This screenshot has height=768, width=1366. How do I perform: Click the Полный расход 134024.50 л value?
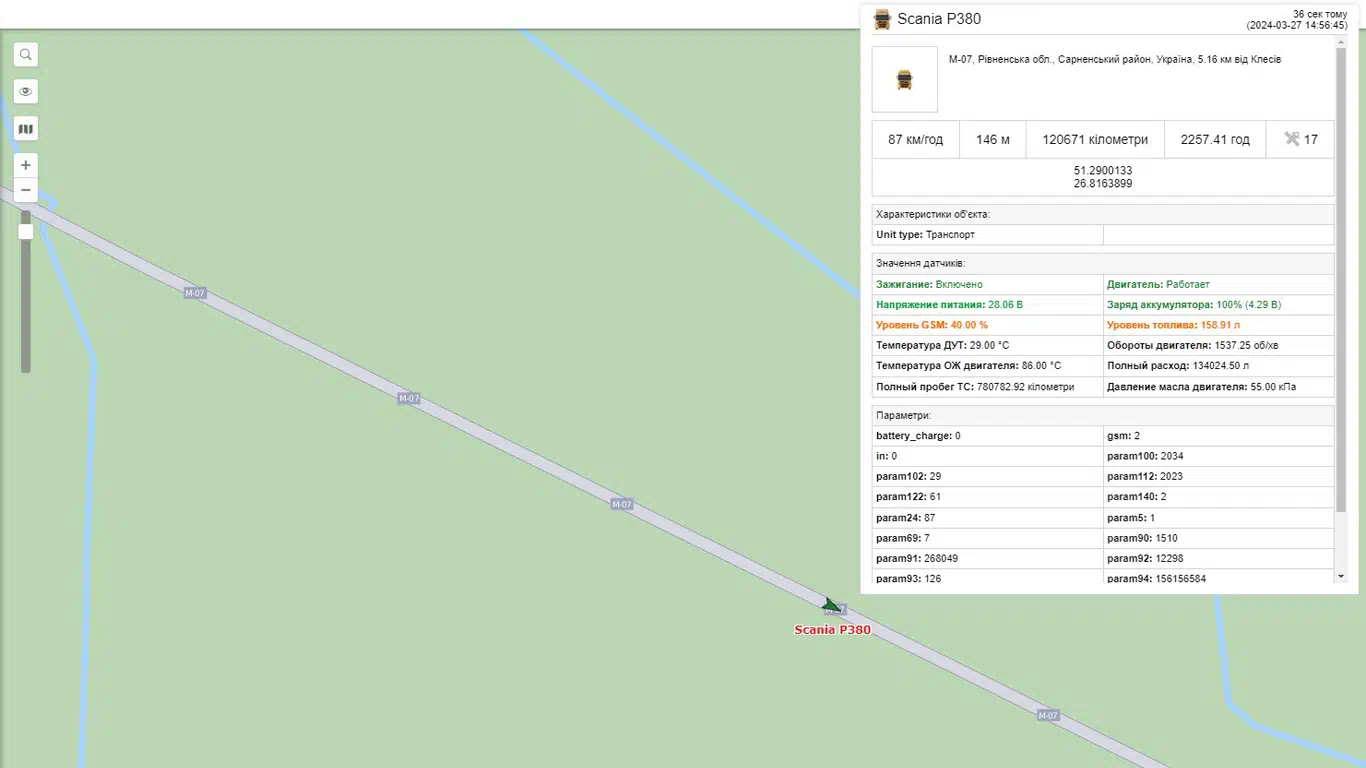point(1218,366)
